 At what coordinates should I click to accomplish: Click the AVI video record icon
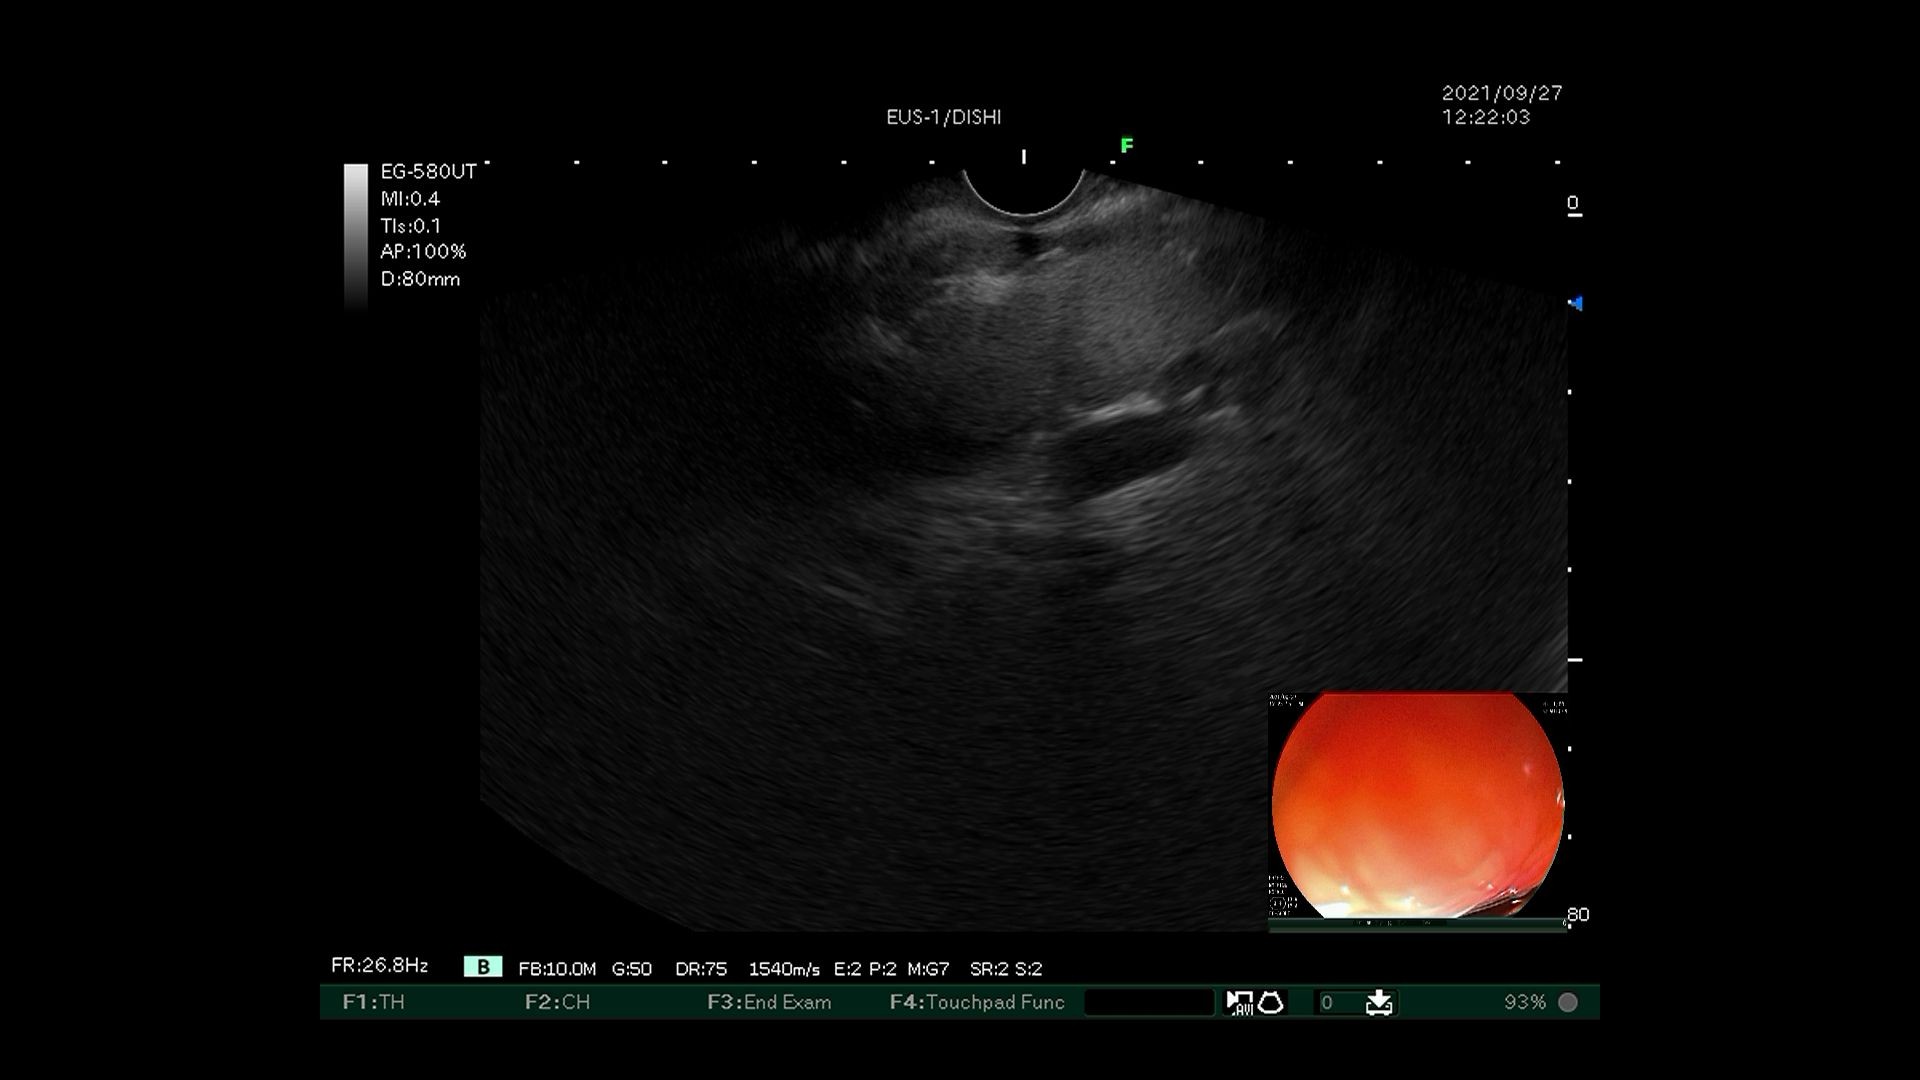pyautogui.click(x=1239, y=1002)
